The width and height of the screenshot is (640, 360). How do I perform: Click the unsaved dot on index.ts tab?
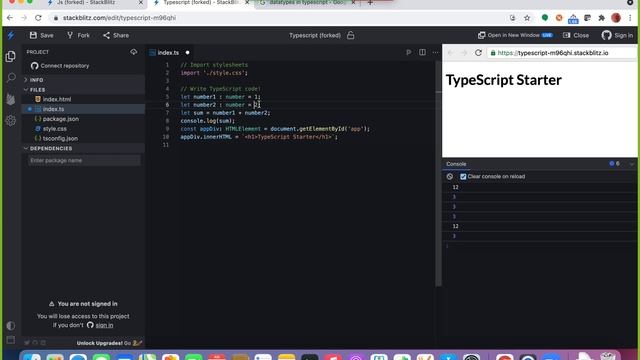pyautogui.click(x=187, y=53)
